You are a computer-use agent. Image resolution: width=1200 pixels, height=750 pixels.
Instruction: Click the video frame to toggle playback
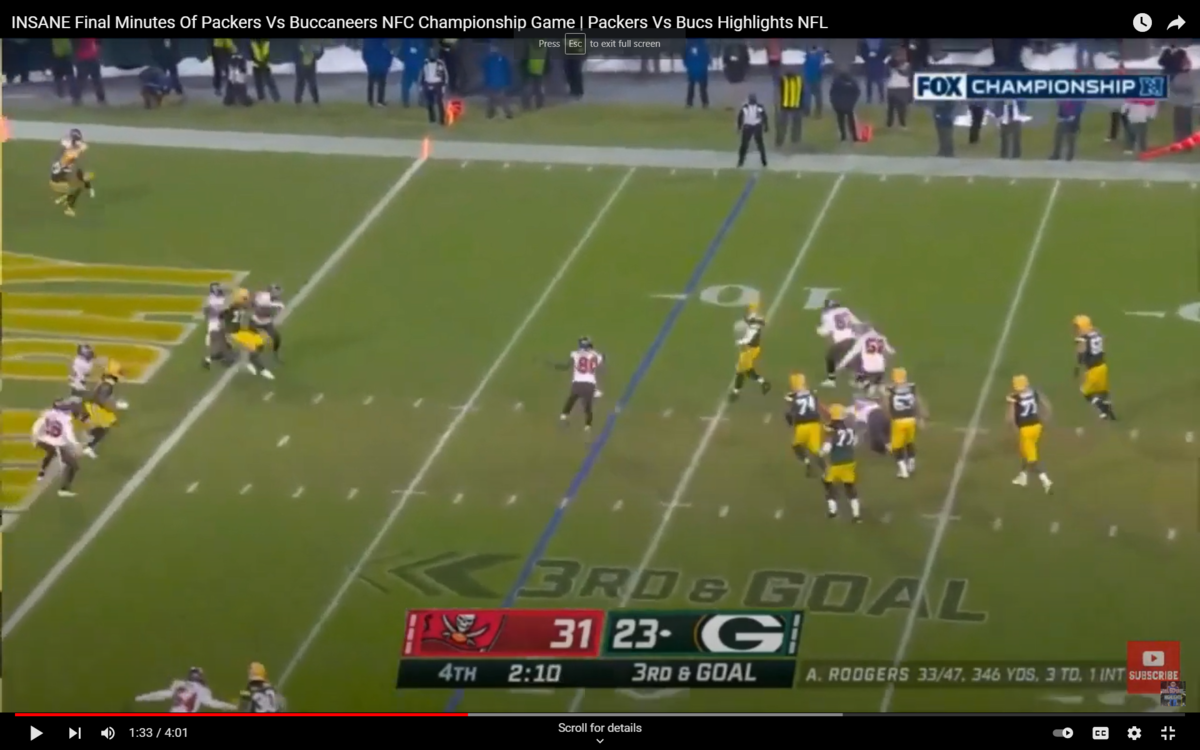click(x=600, y=300)
